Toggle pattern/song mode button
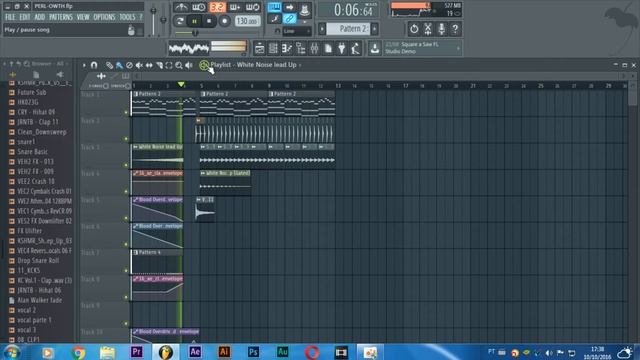 tap(180, 21)
